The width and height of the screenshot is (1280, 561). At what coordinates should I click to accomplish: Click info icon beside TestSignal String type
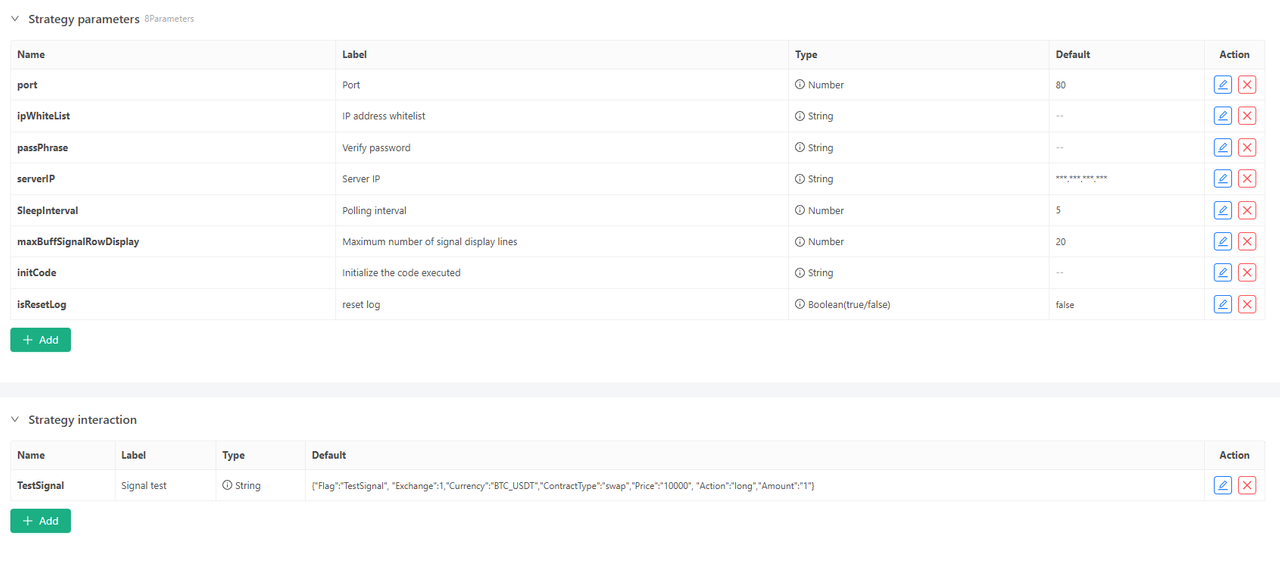[x=227, y=485]
